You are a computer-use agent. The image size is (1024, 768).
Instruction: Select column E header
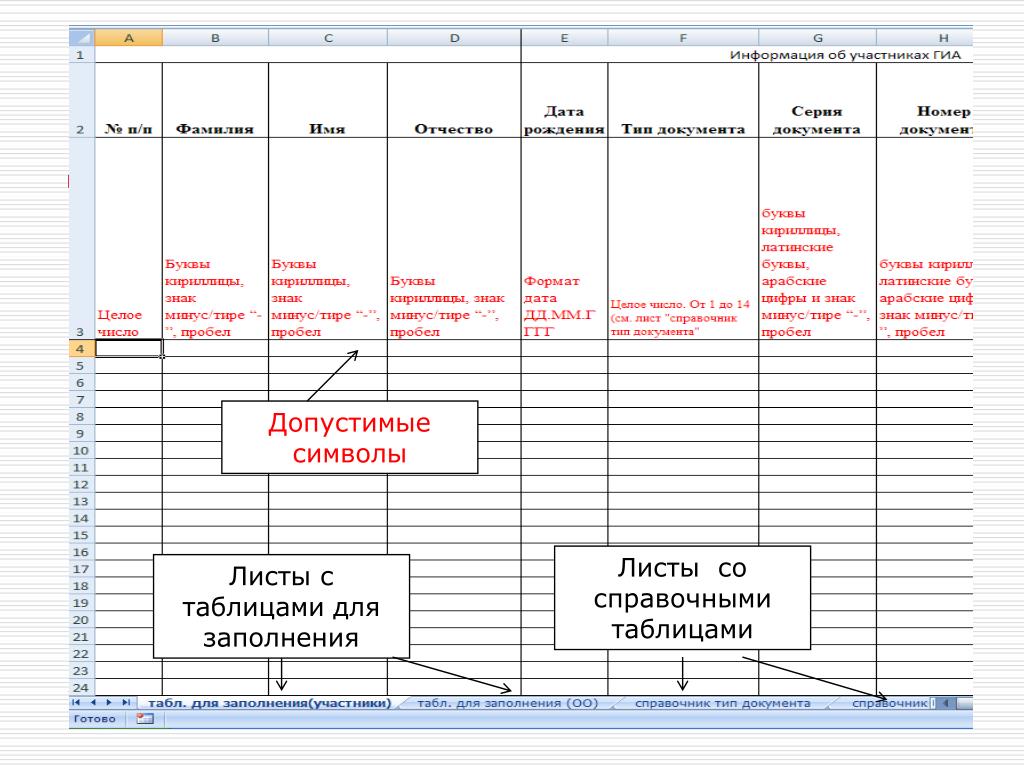click(564, 38)
